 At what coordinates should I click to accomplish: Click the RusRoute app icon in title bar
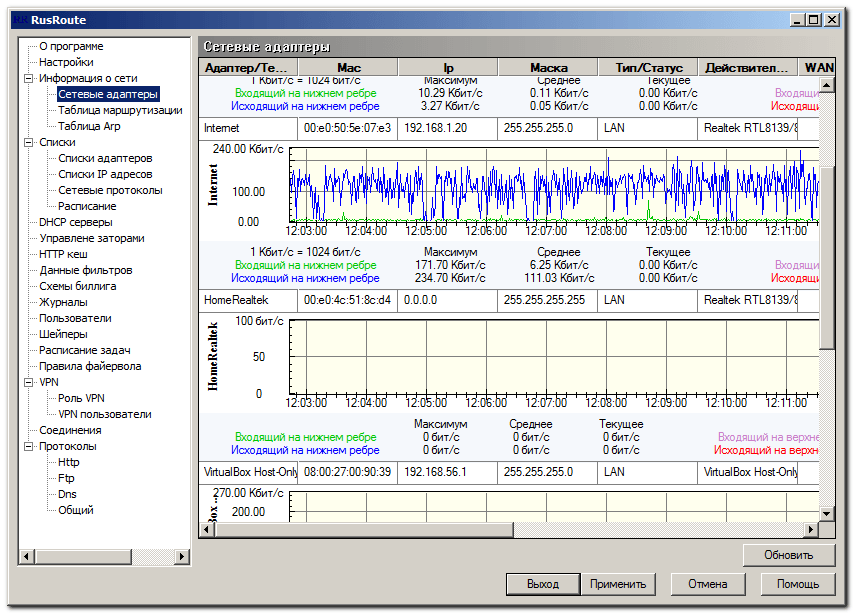[18, 18]
